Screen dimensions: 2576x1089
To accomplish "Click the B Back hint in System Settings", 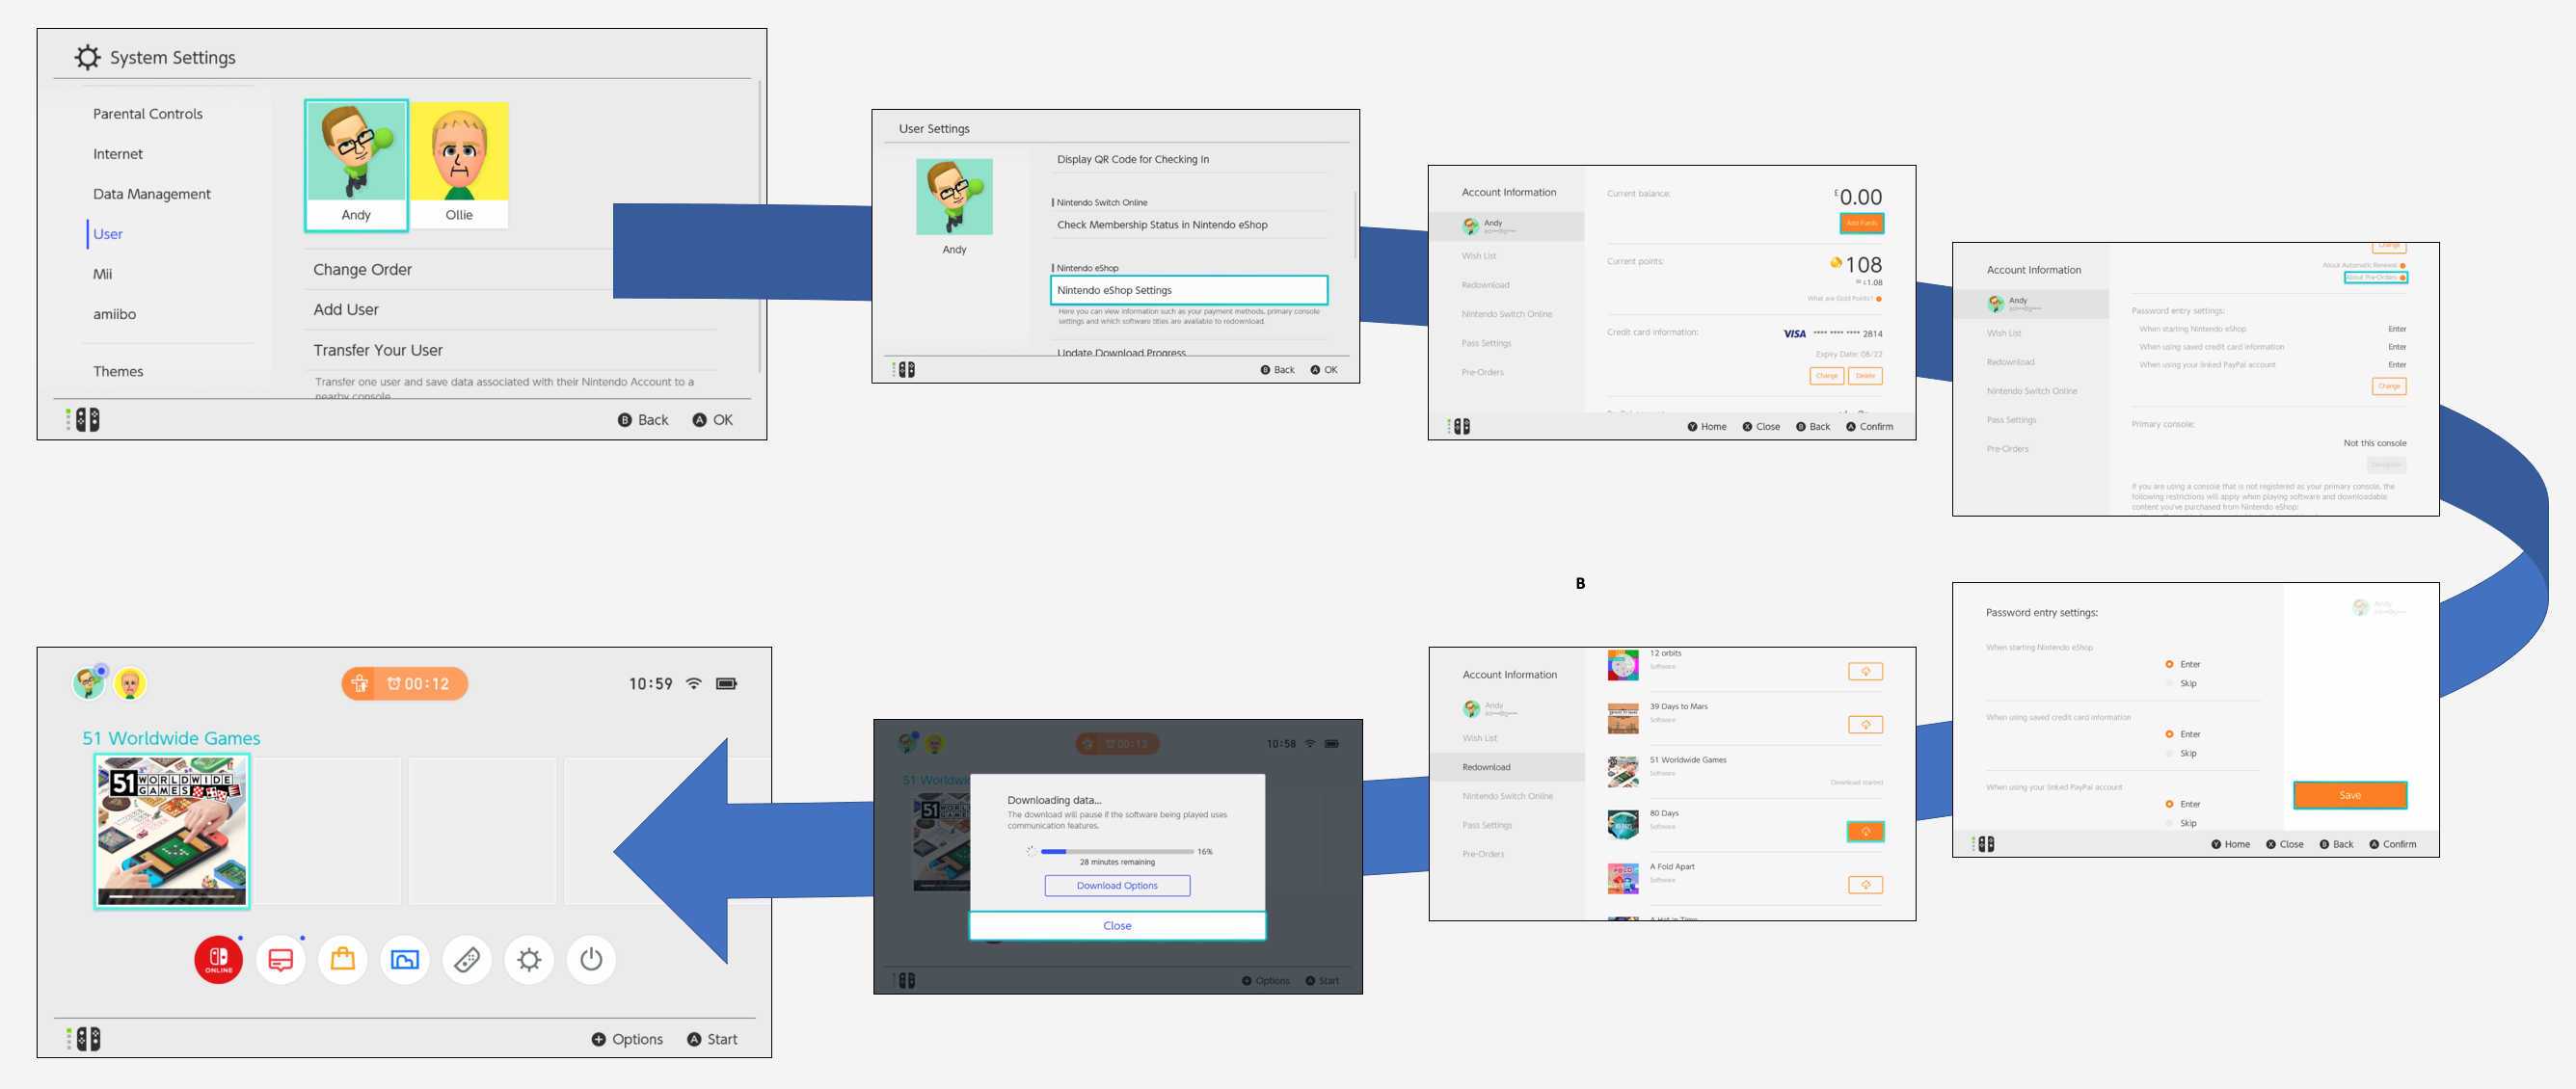I will pyautogui.click(x=643, y=420).
